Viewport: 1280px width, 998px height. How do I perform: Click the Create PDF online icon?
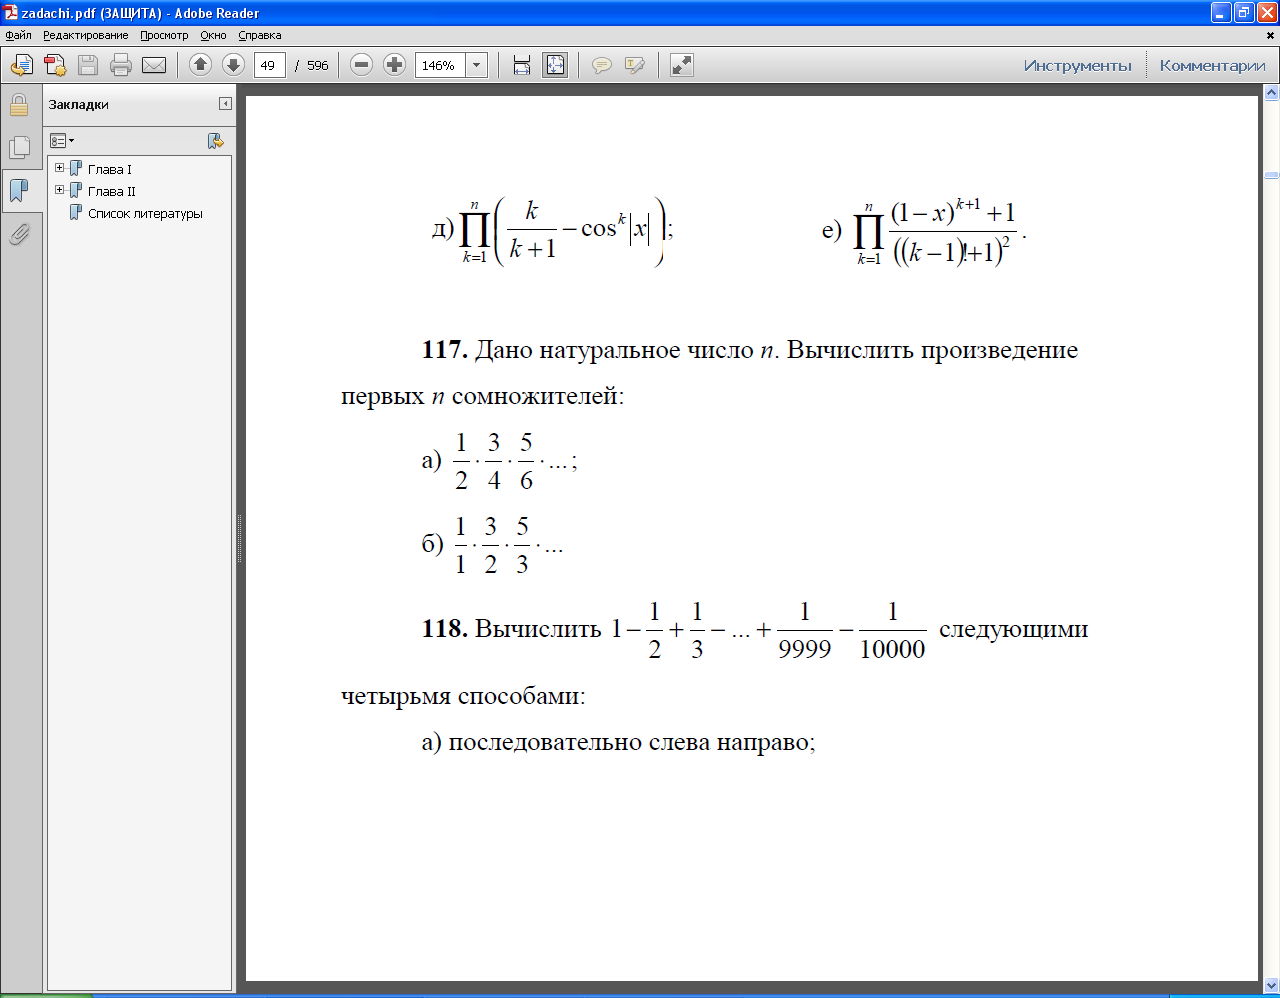coord(22,66)
